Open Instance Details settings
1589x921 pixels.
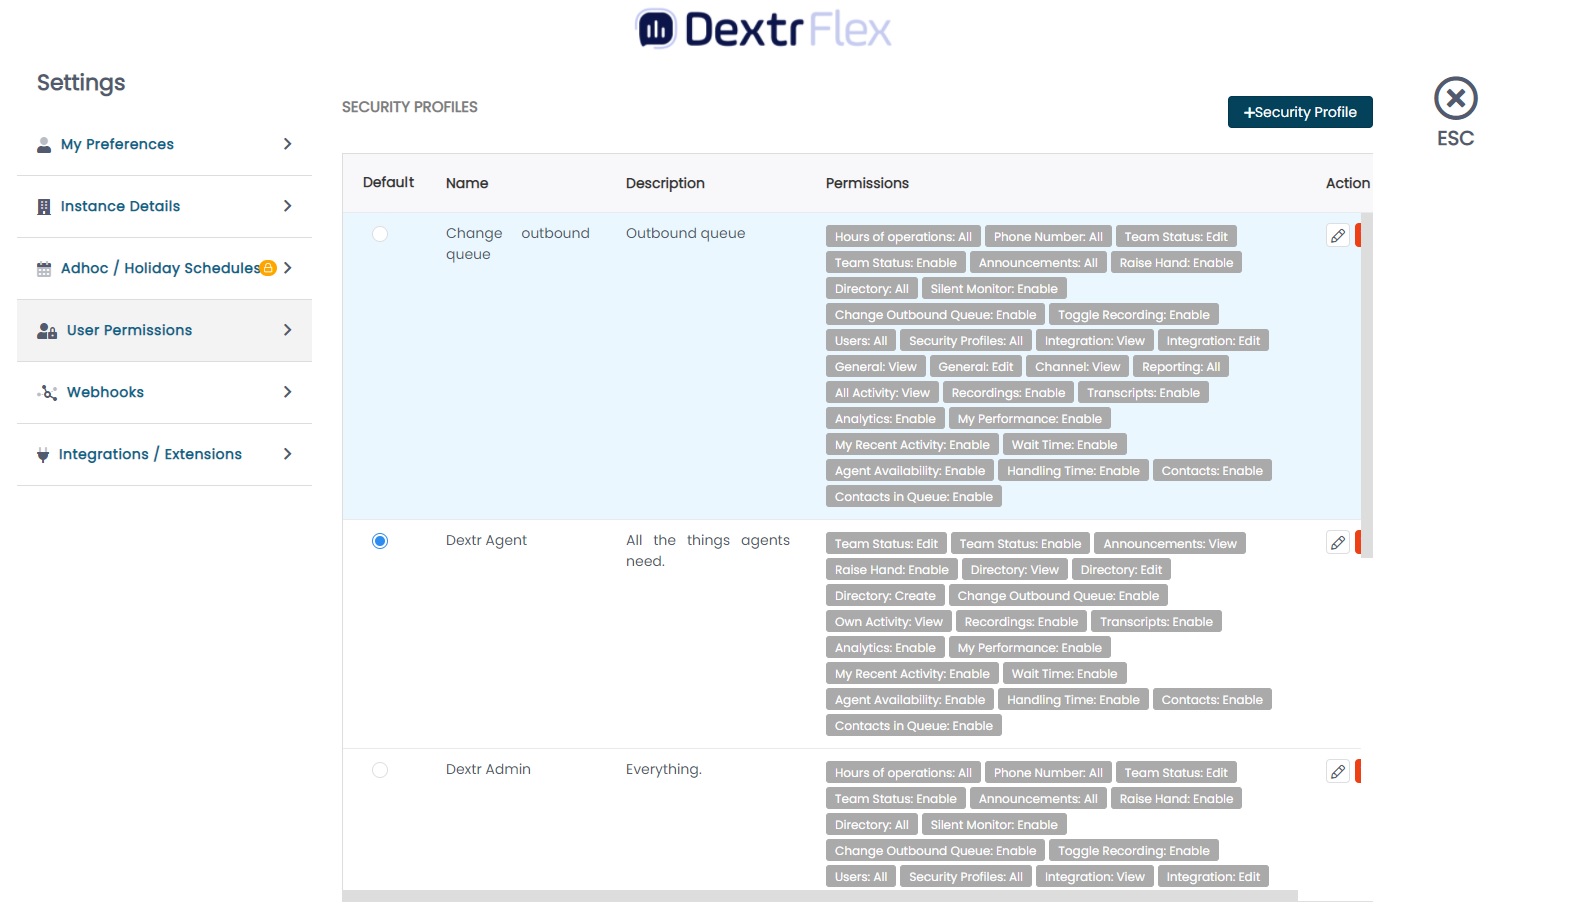[x=164, y=207]
